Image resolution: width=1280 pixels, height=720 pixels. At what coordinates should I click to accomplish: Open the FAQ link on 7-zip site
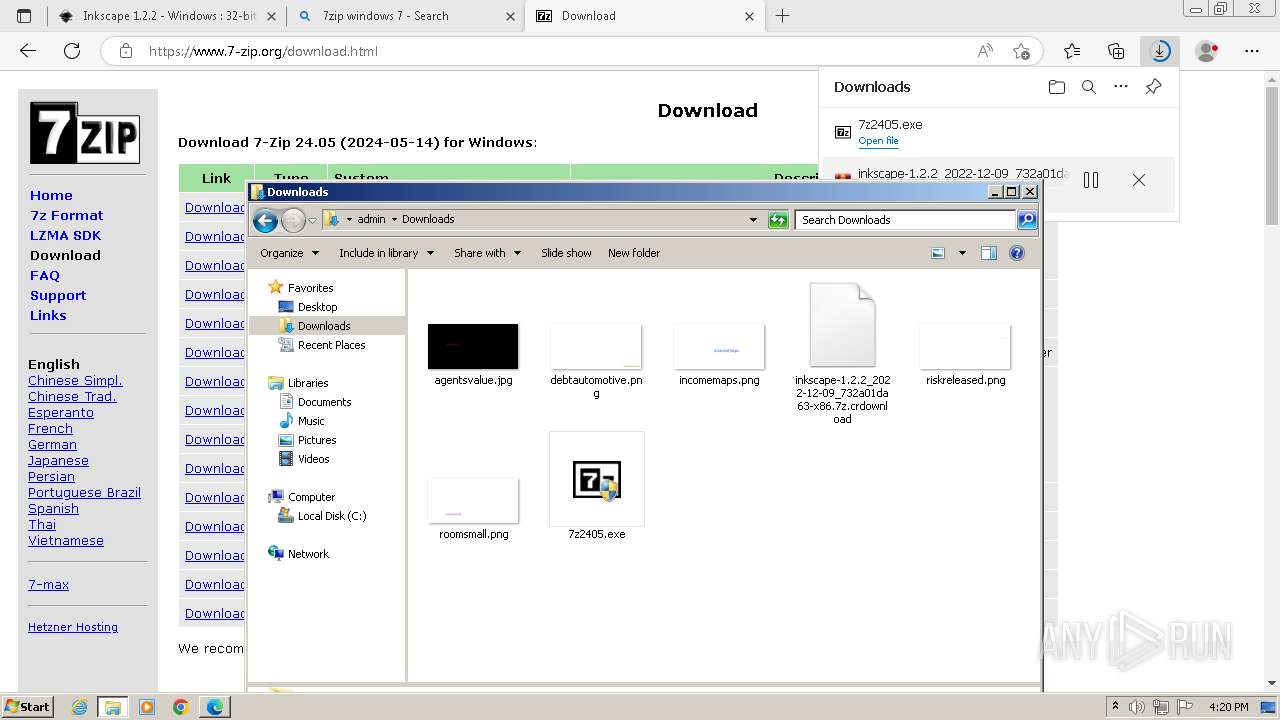click(45, 275)
